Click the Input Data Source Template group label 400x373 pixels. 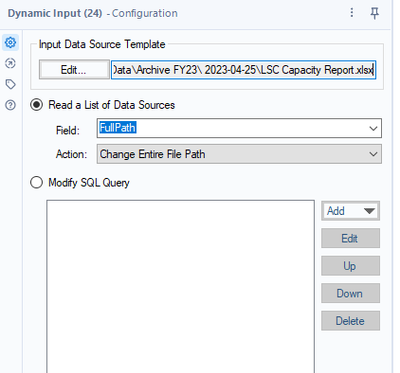(102, 44)
